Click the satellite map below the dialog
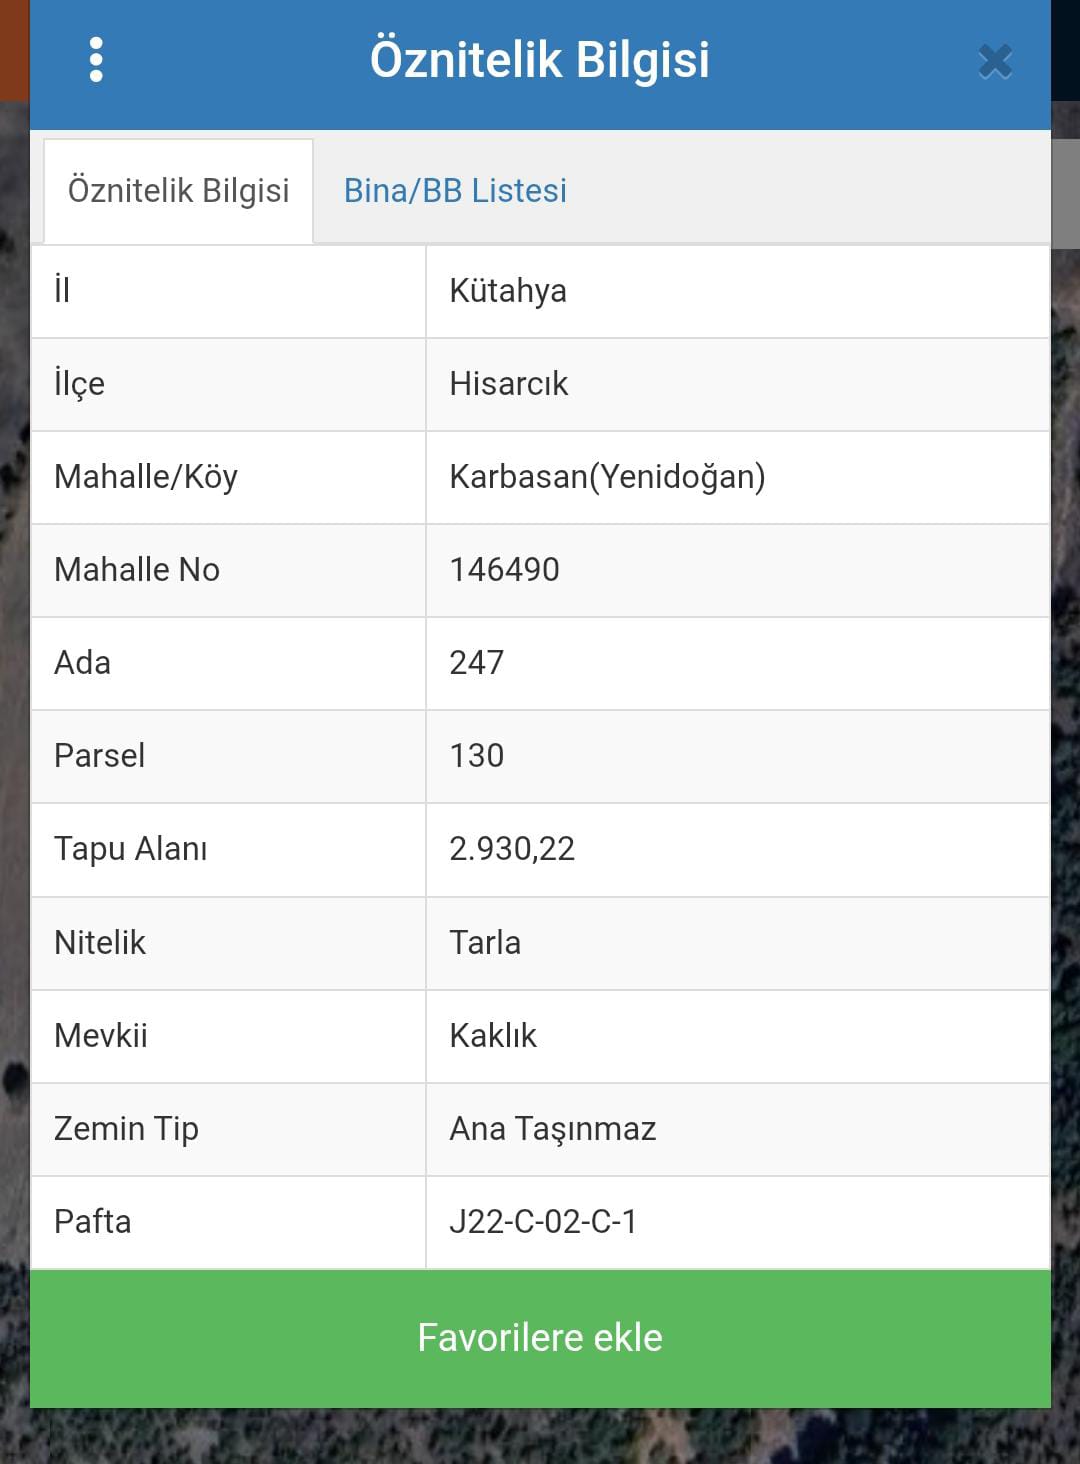The image size is (1080, 1464). click(x=540, y=1436)
